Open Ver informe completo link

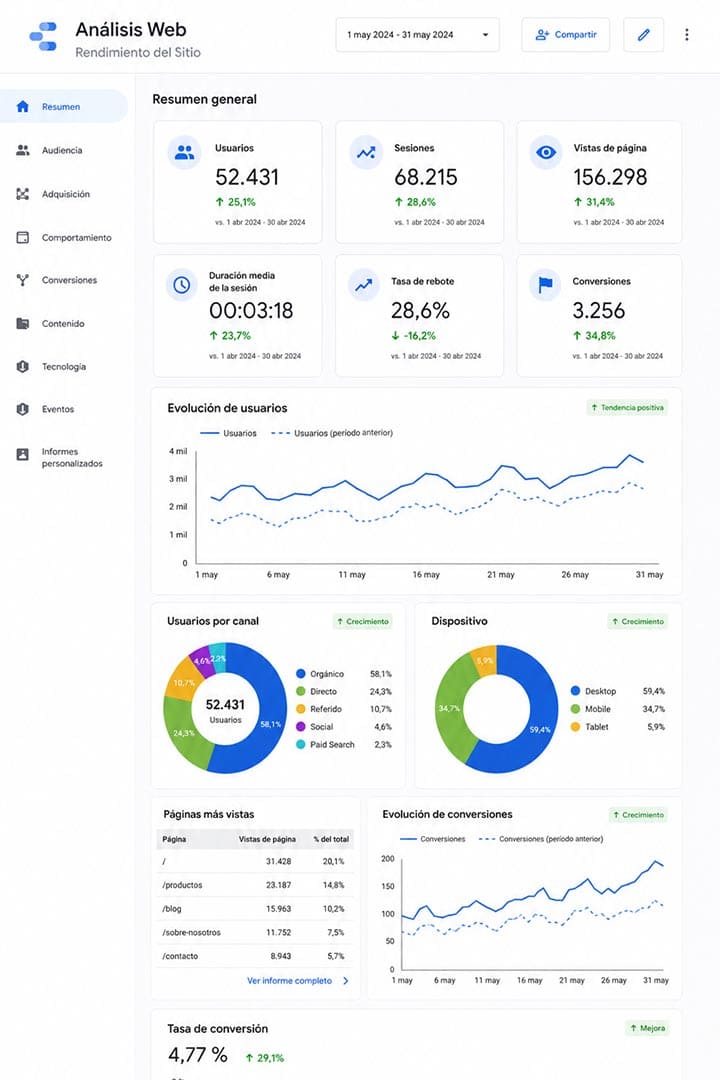click(289, 981)
